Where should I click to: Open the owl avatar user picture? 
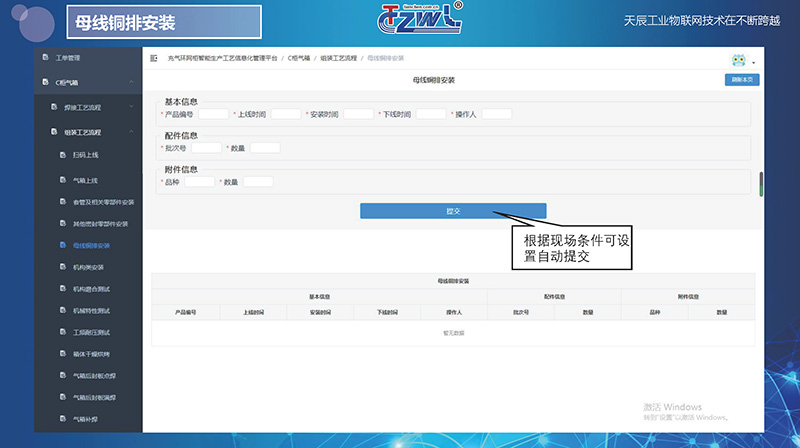(x=738, y=60)
